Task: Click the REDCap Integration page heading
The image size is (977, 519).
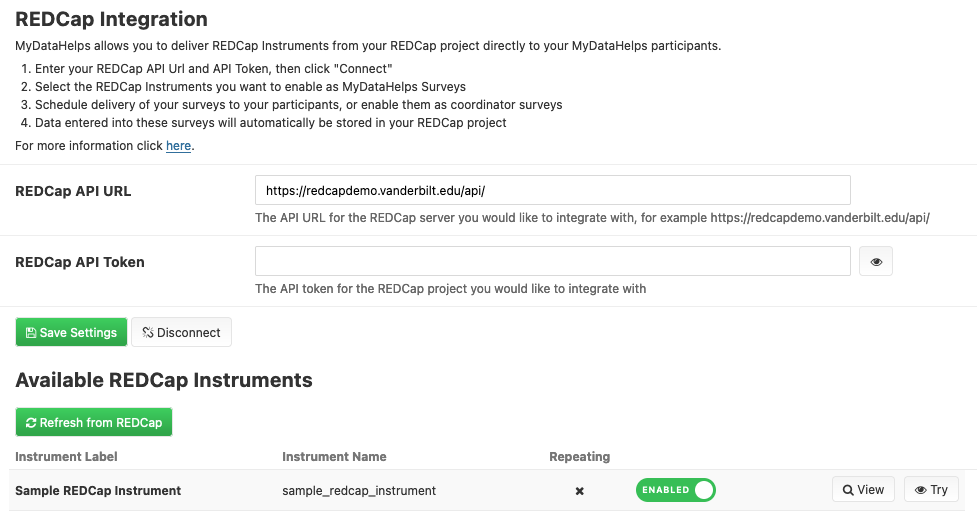Action: [111, 19]
